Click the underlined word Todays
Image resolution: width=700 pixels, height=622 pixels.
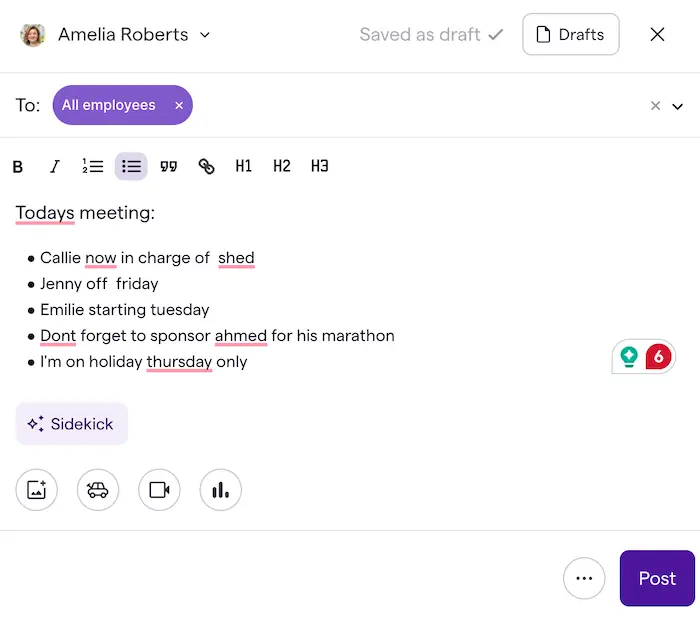coord(45,213)
